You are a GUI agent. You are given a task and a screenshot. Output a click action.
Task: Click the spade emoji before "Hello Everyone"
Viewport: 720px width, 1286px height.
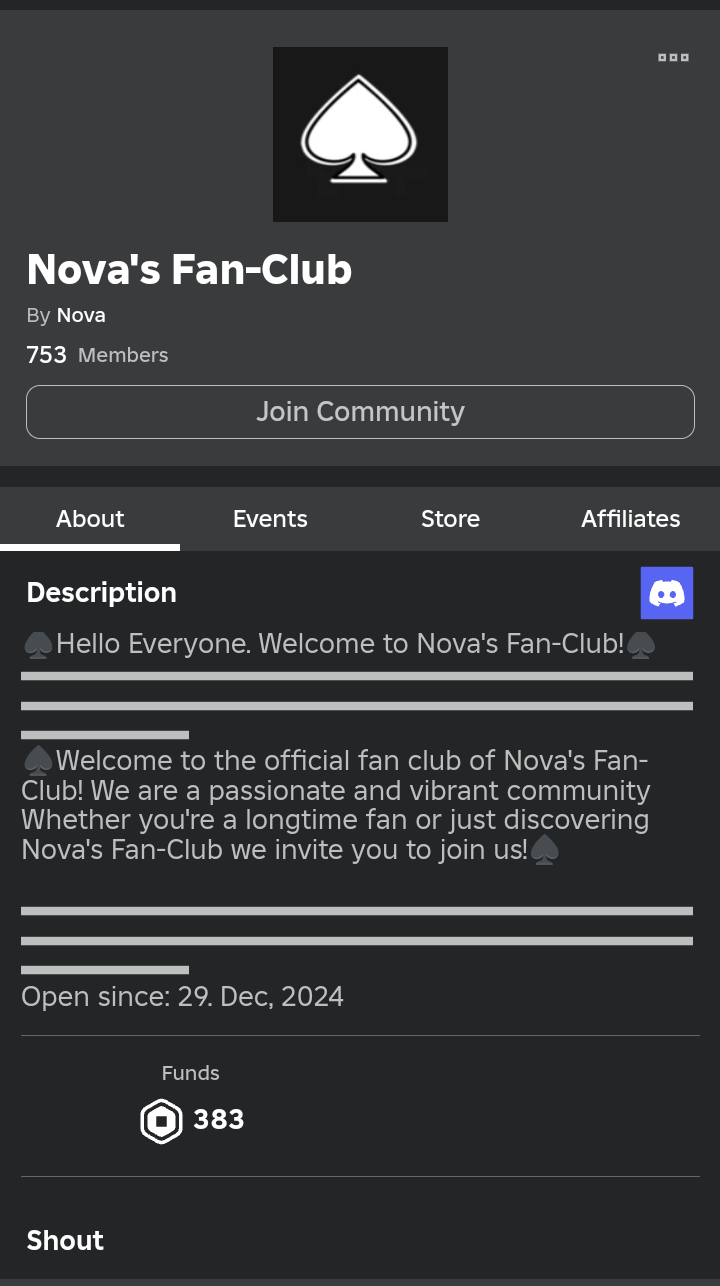click(38, 645)
